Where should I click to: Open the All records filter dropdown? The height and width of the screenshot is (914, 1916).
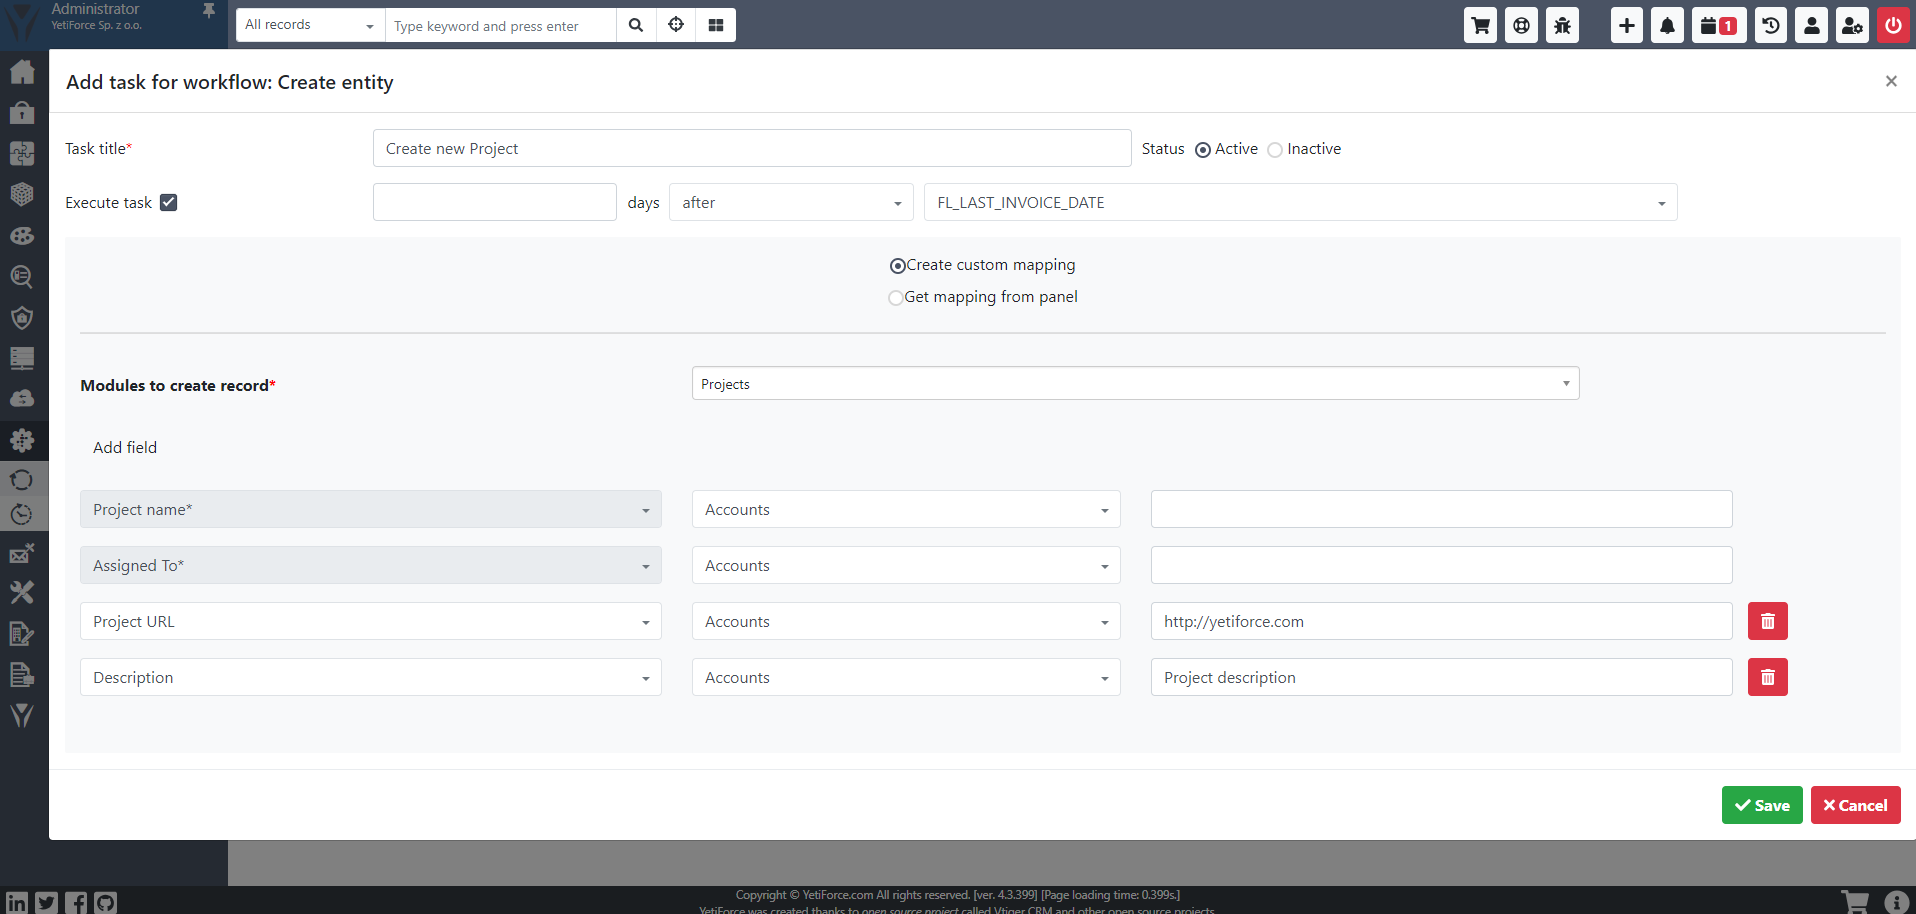pyautogui.click(x=308, y=24)
